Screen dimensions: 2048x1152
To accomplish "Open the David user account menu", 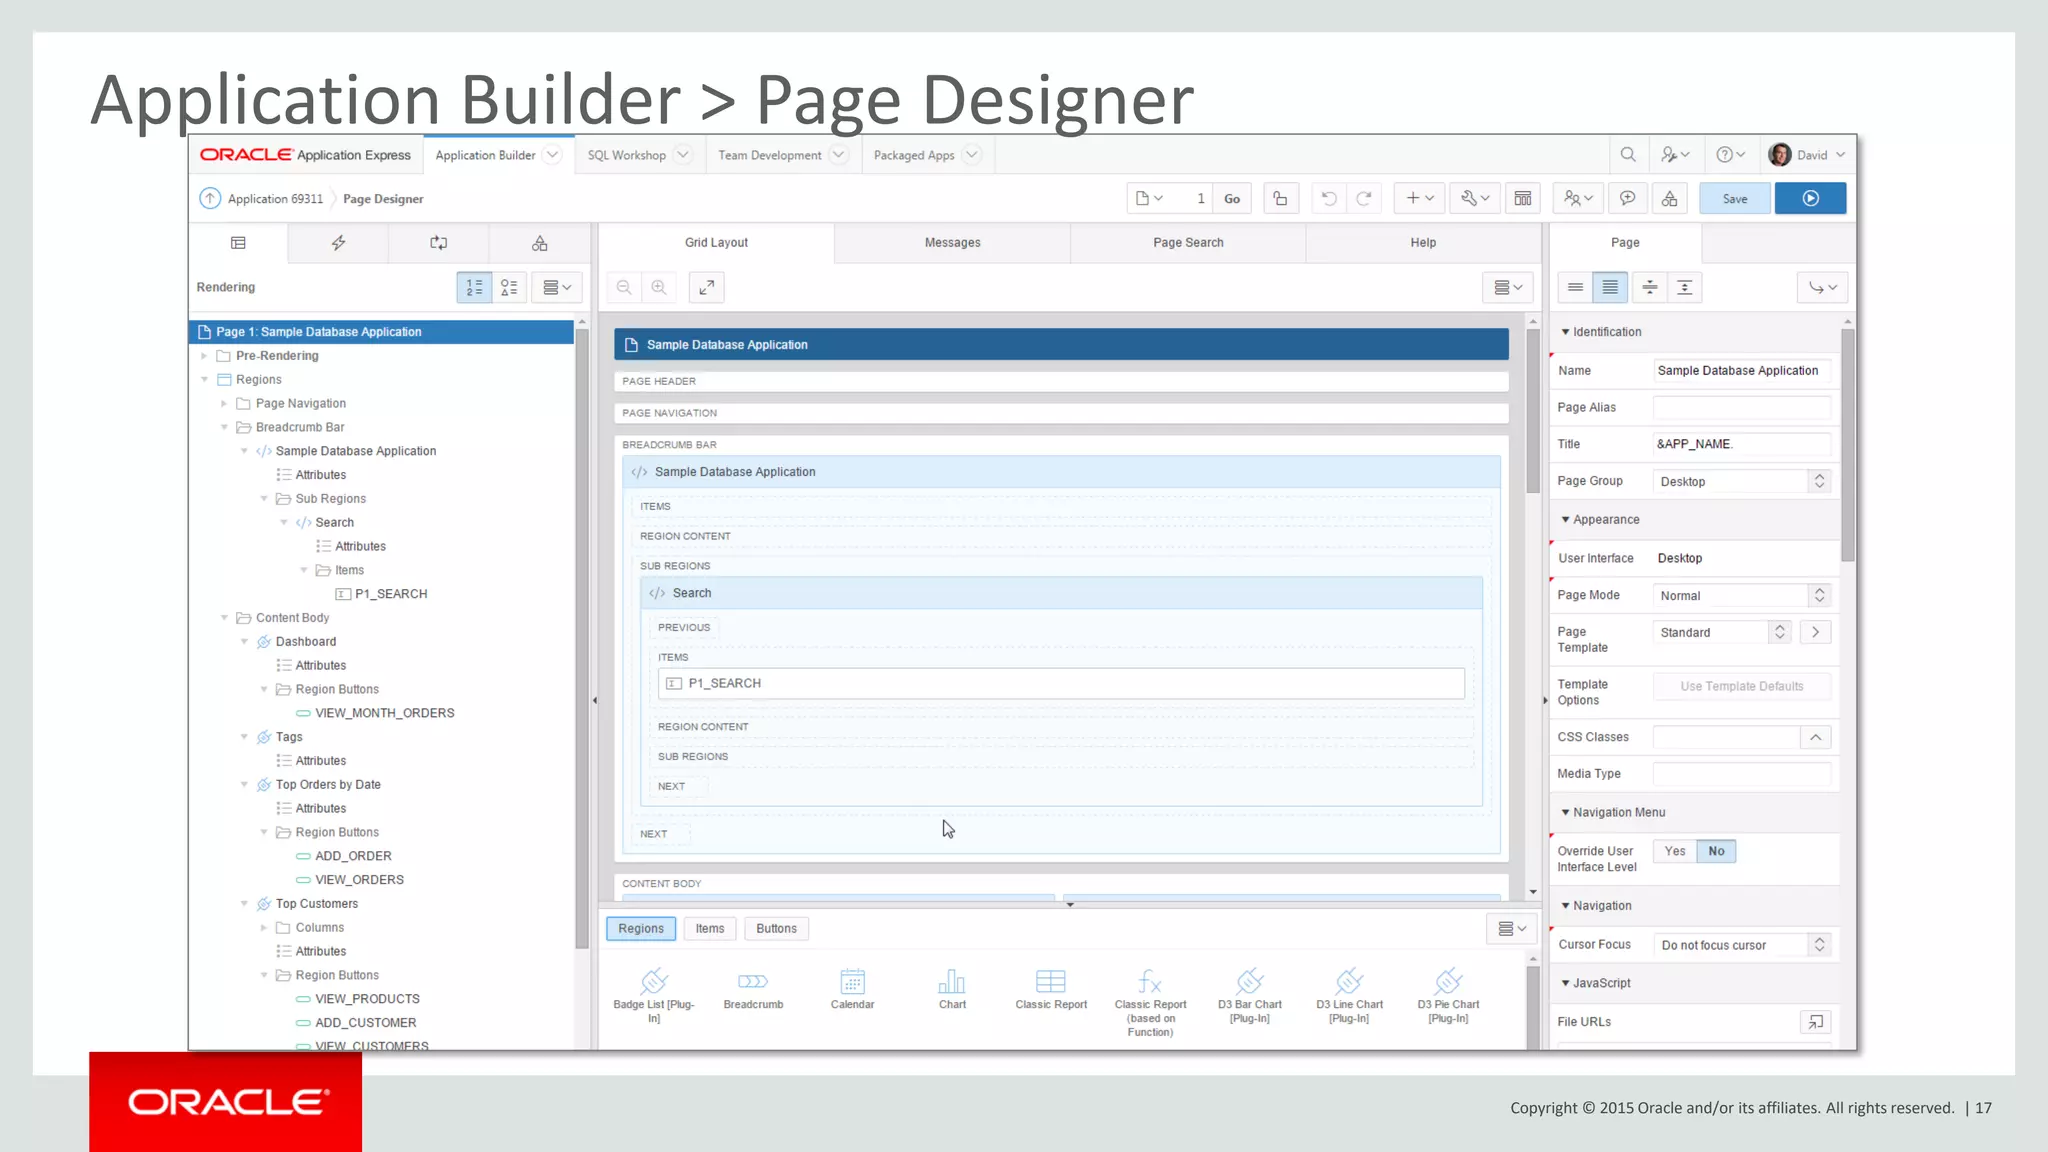I will pyautogui.click(x=1806, y=155).
